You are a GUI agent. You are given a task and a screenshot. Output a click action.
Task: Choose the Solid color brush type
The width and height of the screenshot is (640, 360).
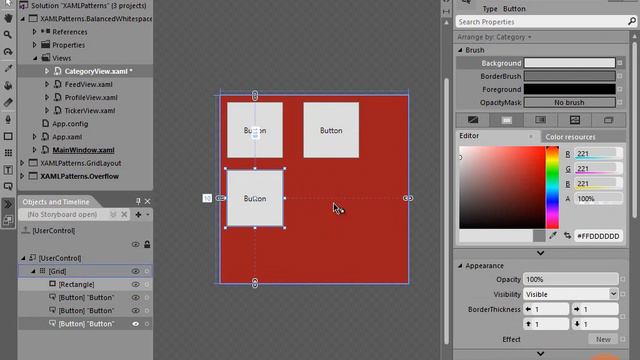(507, 120)
